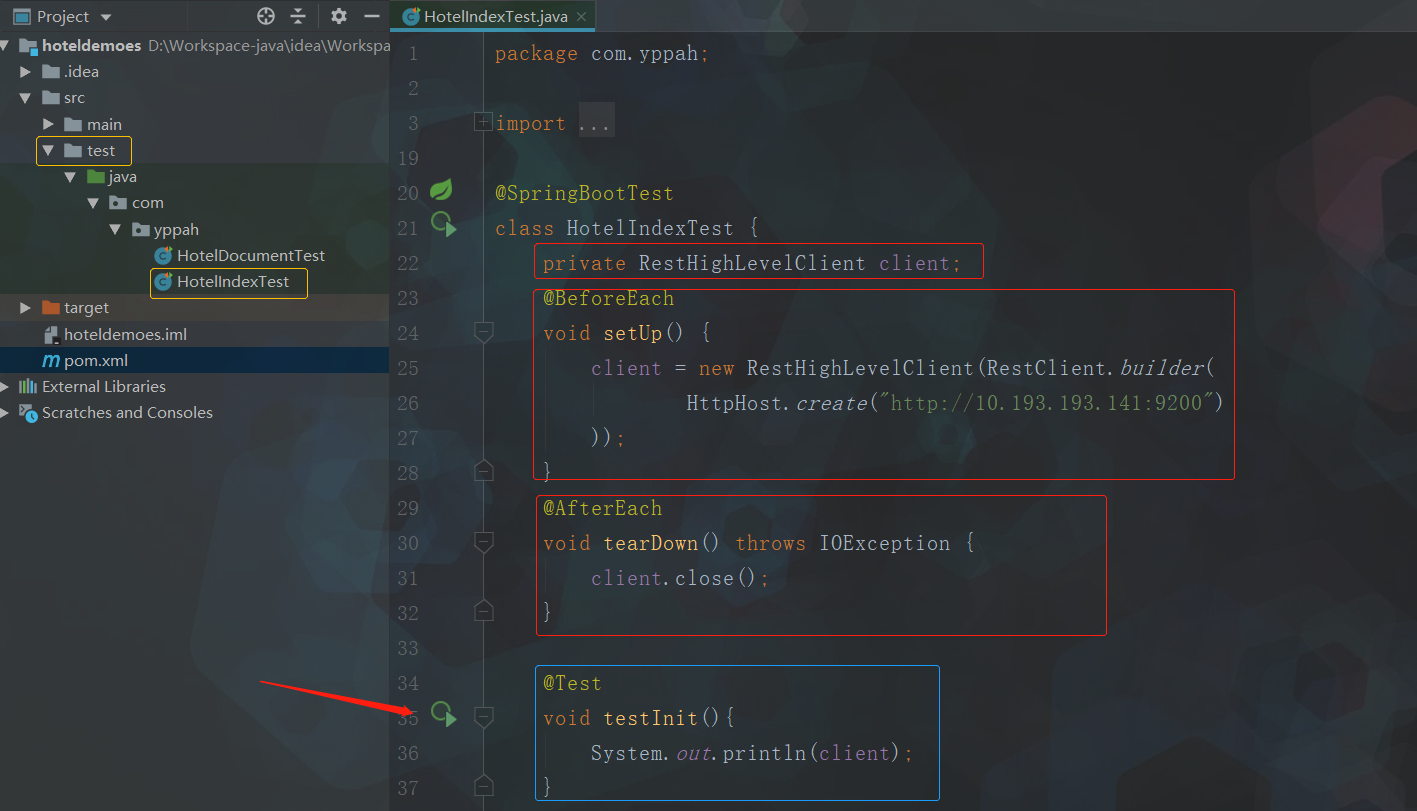Click @AfterEach annotation

603,508
